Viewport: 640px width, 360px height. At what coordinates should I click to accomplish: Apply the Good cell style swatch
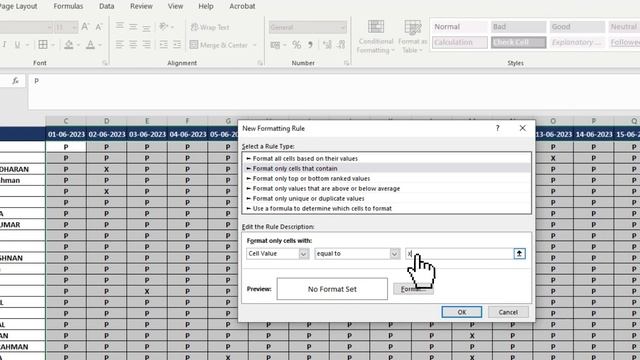(577, 27)
